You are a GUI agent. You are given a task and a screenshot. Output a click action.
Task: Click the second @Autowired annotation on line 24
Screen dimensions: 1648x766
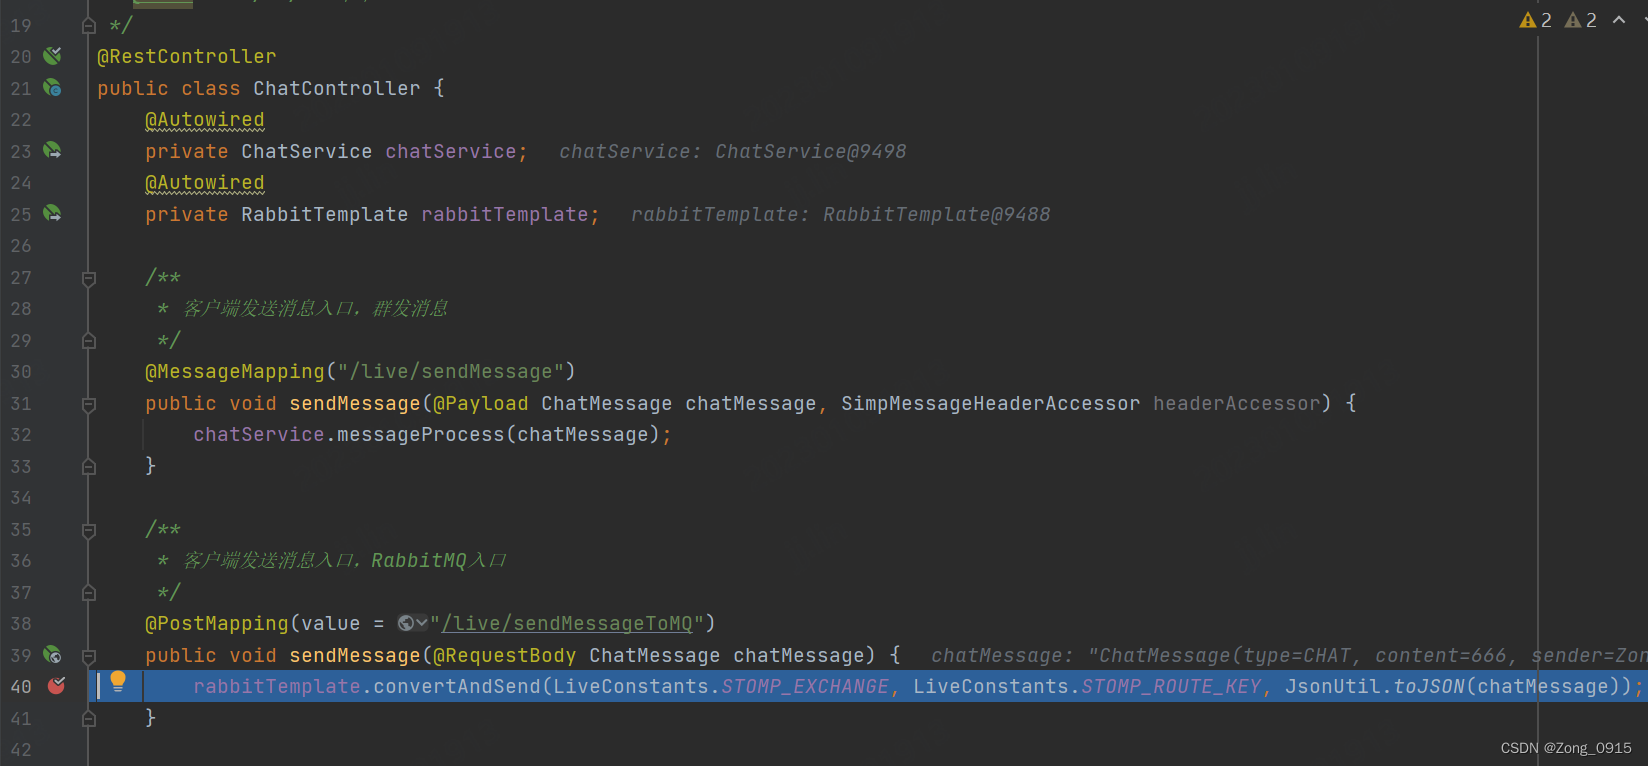[205, 183]
